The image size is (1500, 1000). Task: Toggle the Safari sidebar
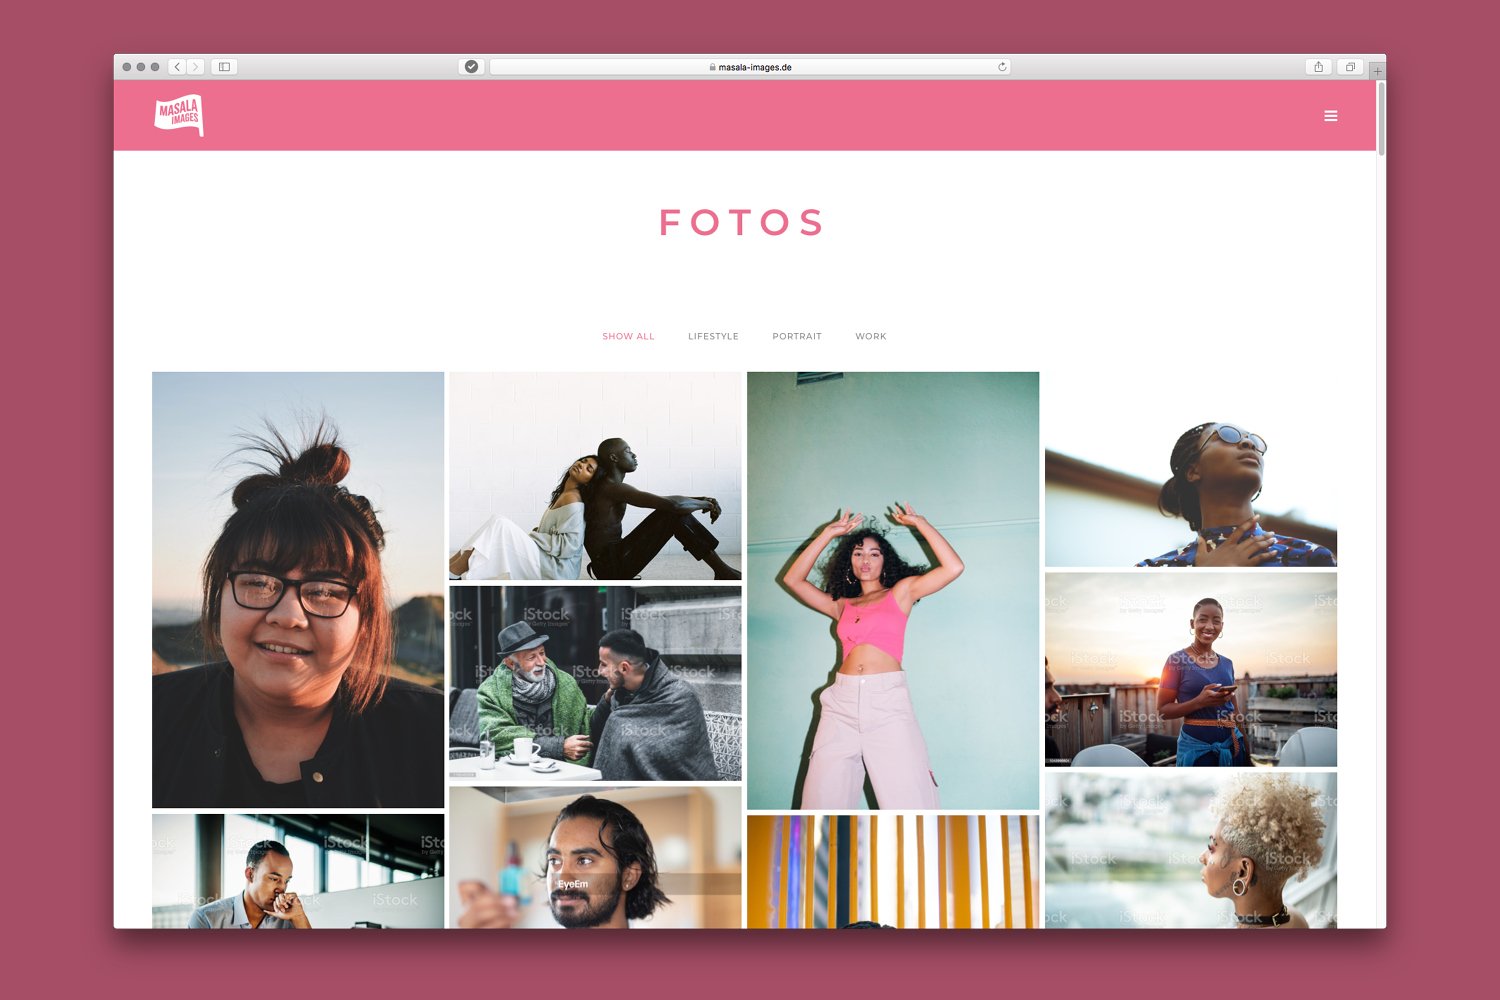(x=224, y=67)
